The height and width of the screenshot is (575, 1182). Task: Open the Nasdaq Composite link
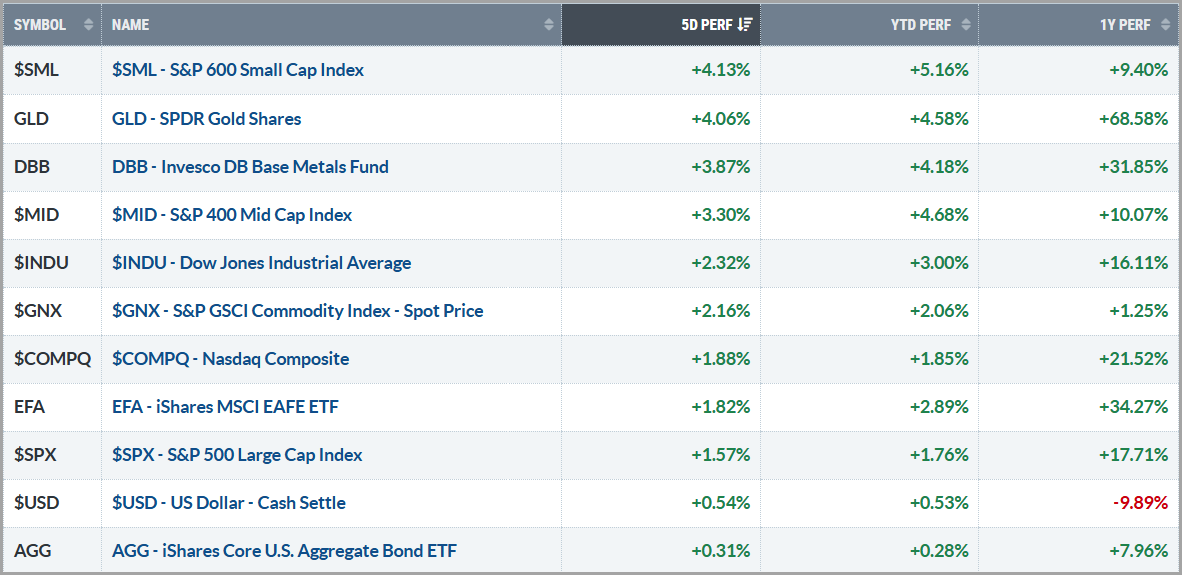230,358
